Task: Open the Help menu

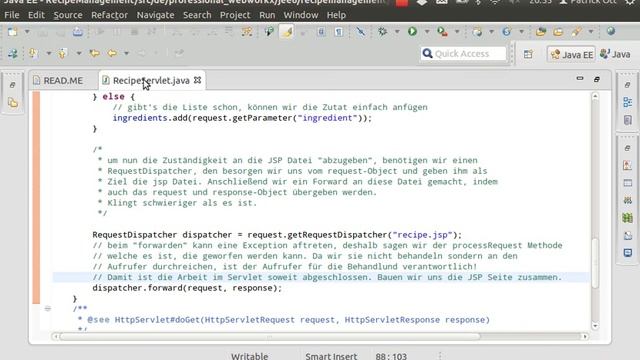Action: (336, 15)
